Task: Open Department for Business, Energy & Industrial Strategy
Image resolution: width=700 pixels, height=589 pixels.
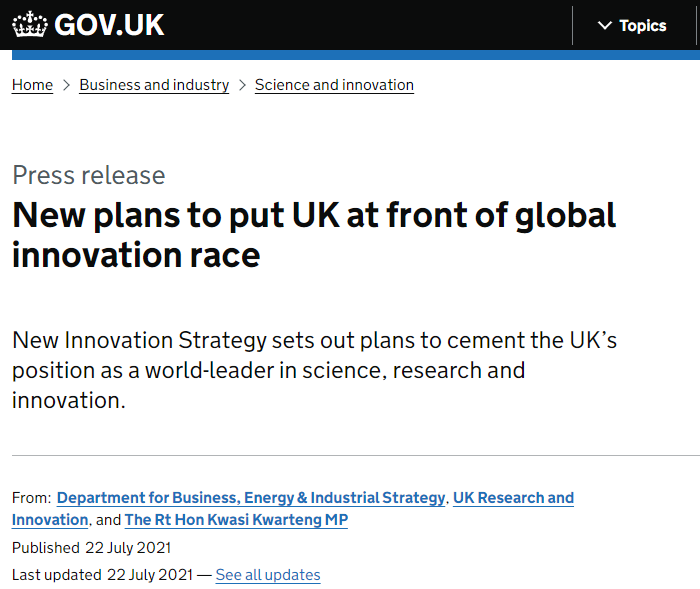Action: 250,498
